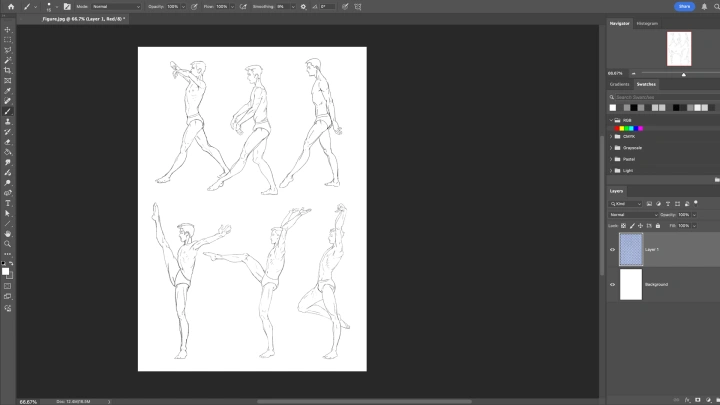The width and height of the screenshot is (720, 405).
Task: Select the Figure.jpg document tab
Action: (x=83, y=19)
